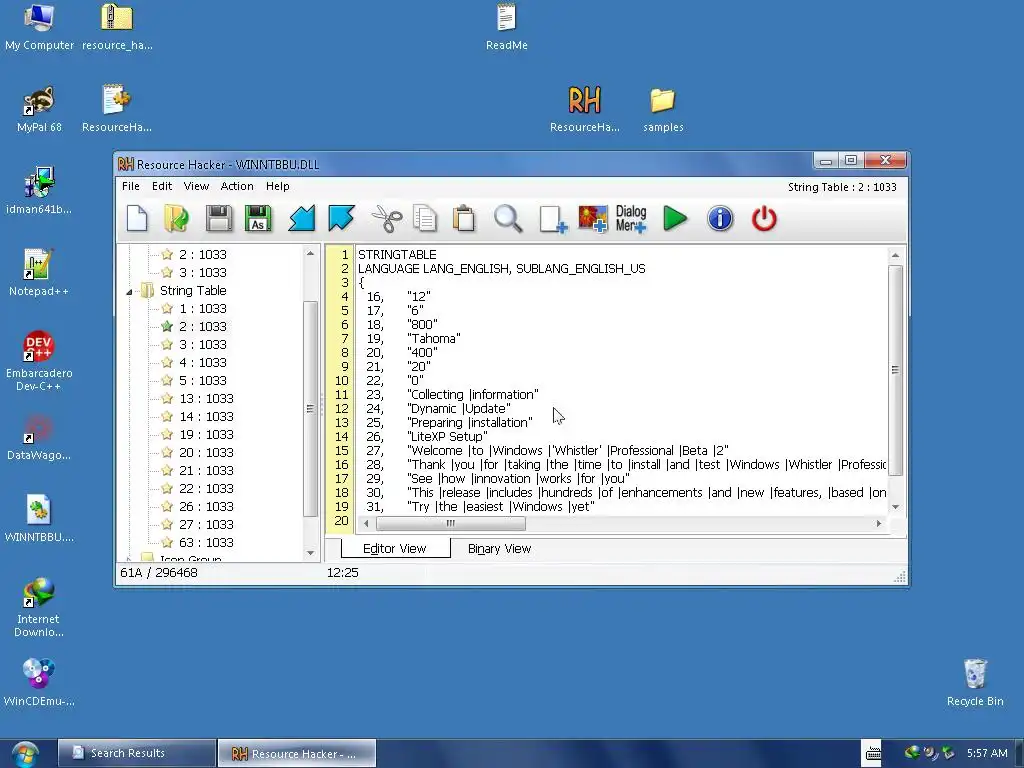Expand the Icon Group tree node
Viewport: 1024px width, 768px height.
point(129,559)
